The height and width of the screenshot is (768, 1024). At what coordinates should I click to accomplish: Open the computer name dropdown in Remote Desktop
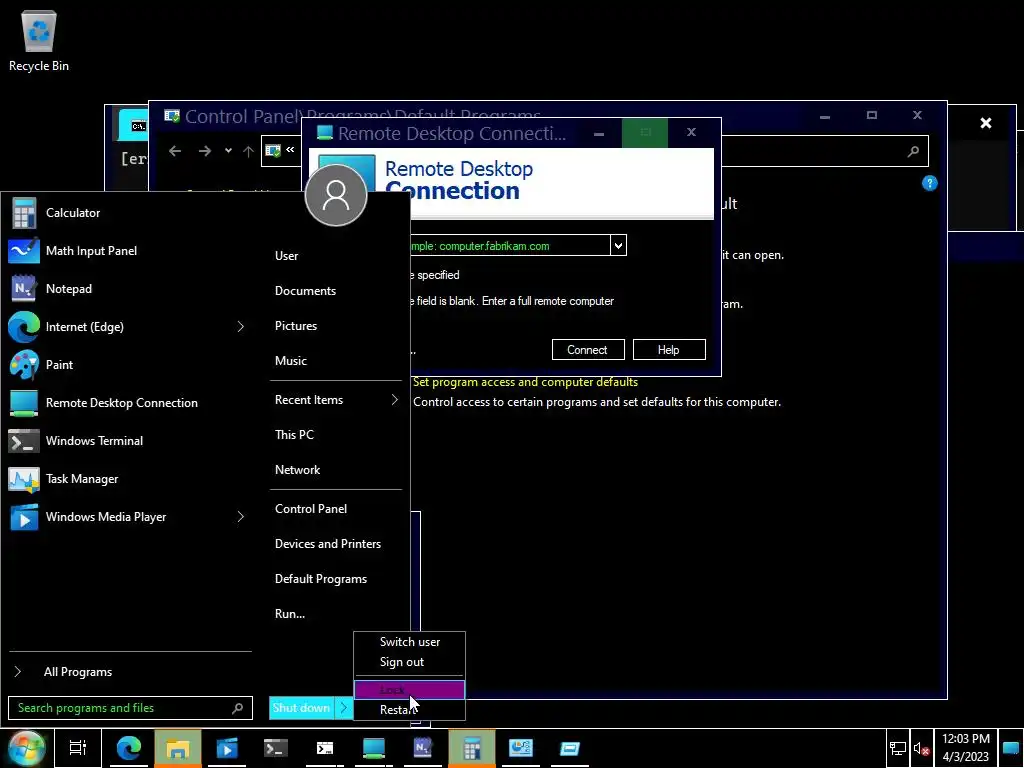point(618,246)
